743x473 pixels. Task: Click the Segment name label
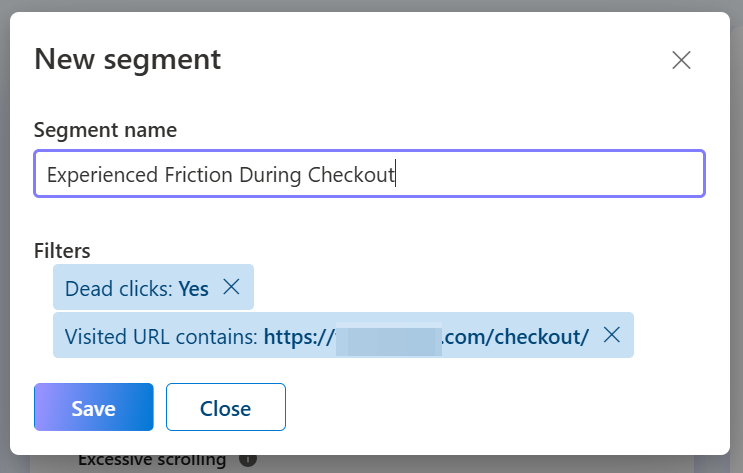pos(105,130)
